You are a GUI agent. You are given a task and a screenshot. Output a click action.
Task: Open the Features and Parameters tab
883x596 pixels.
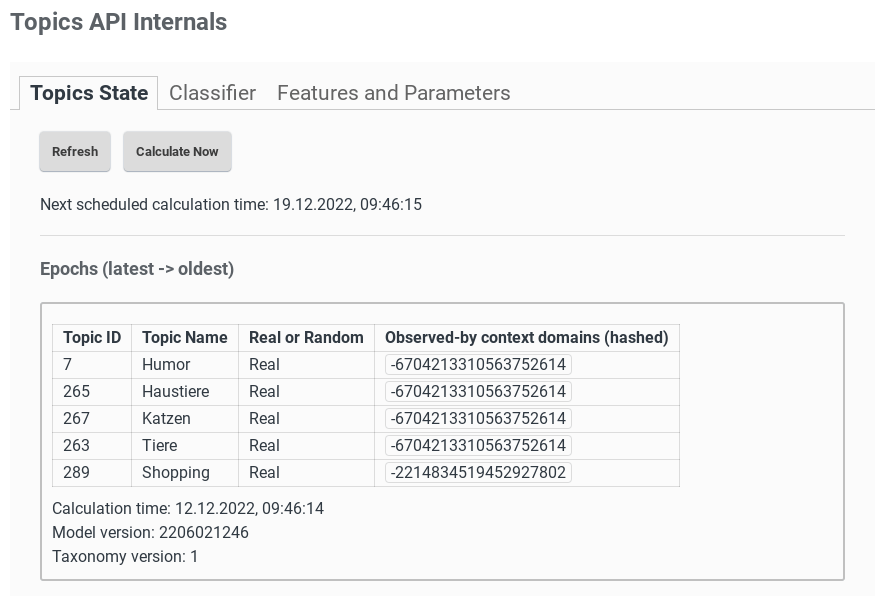(393, 93)
